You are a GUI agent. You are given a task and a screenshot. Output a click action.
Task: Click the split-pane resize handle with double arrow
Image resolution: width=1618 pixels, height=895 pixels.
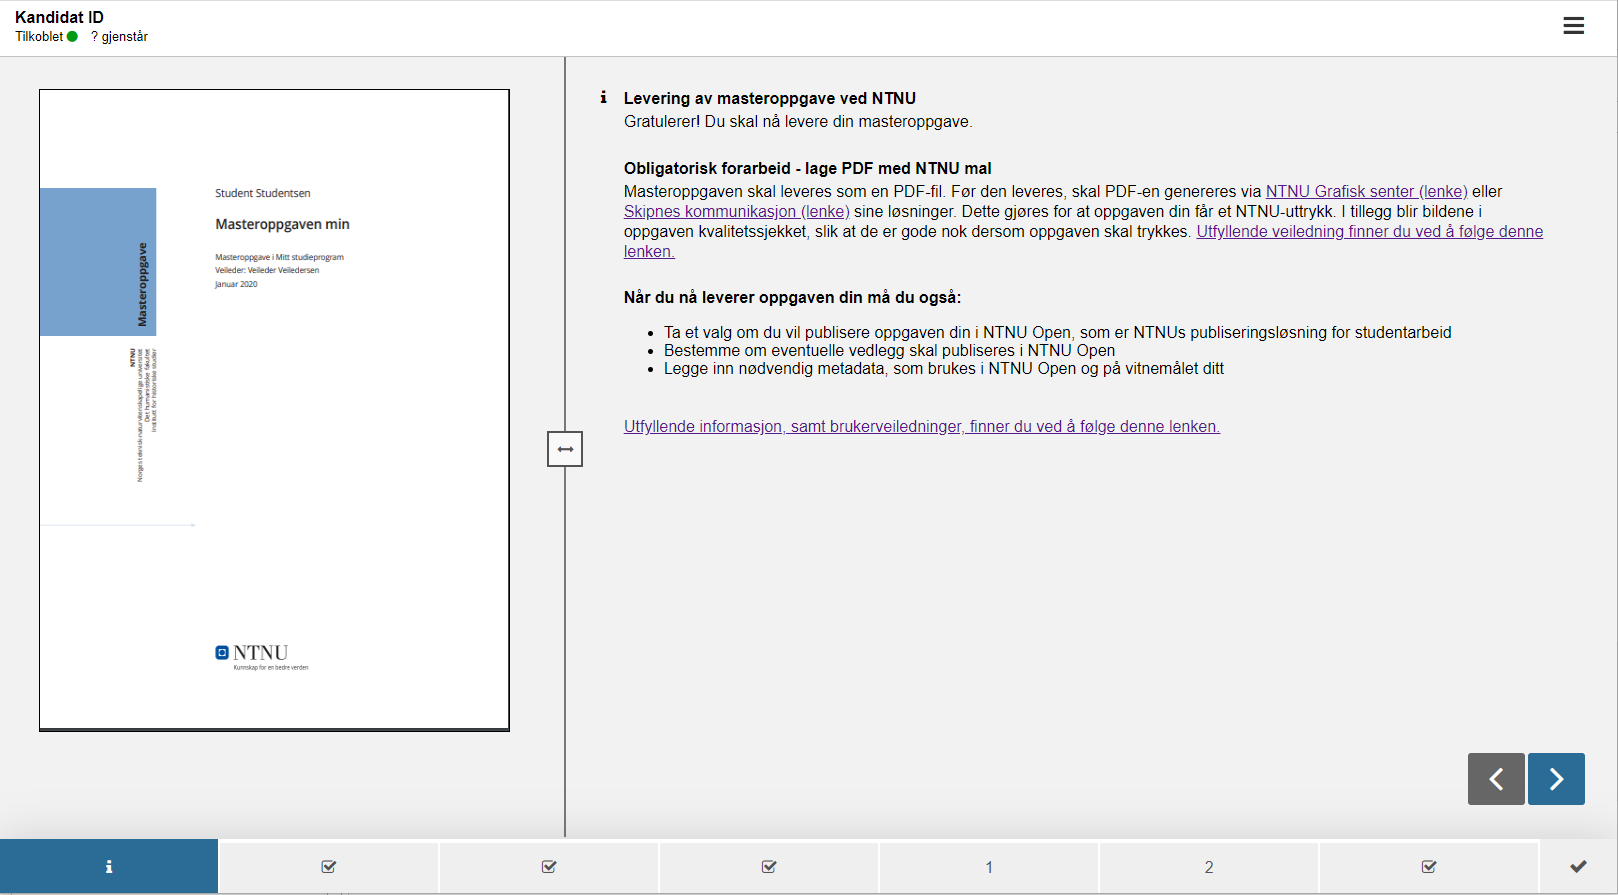point(565,449)
